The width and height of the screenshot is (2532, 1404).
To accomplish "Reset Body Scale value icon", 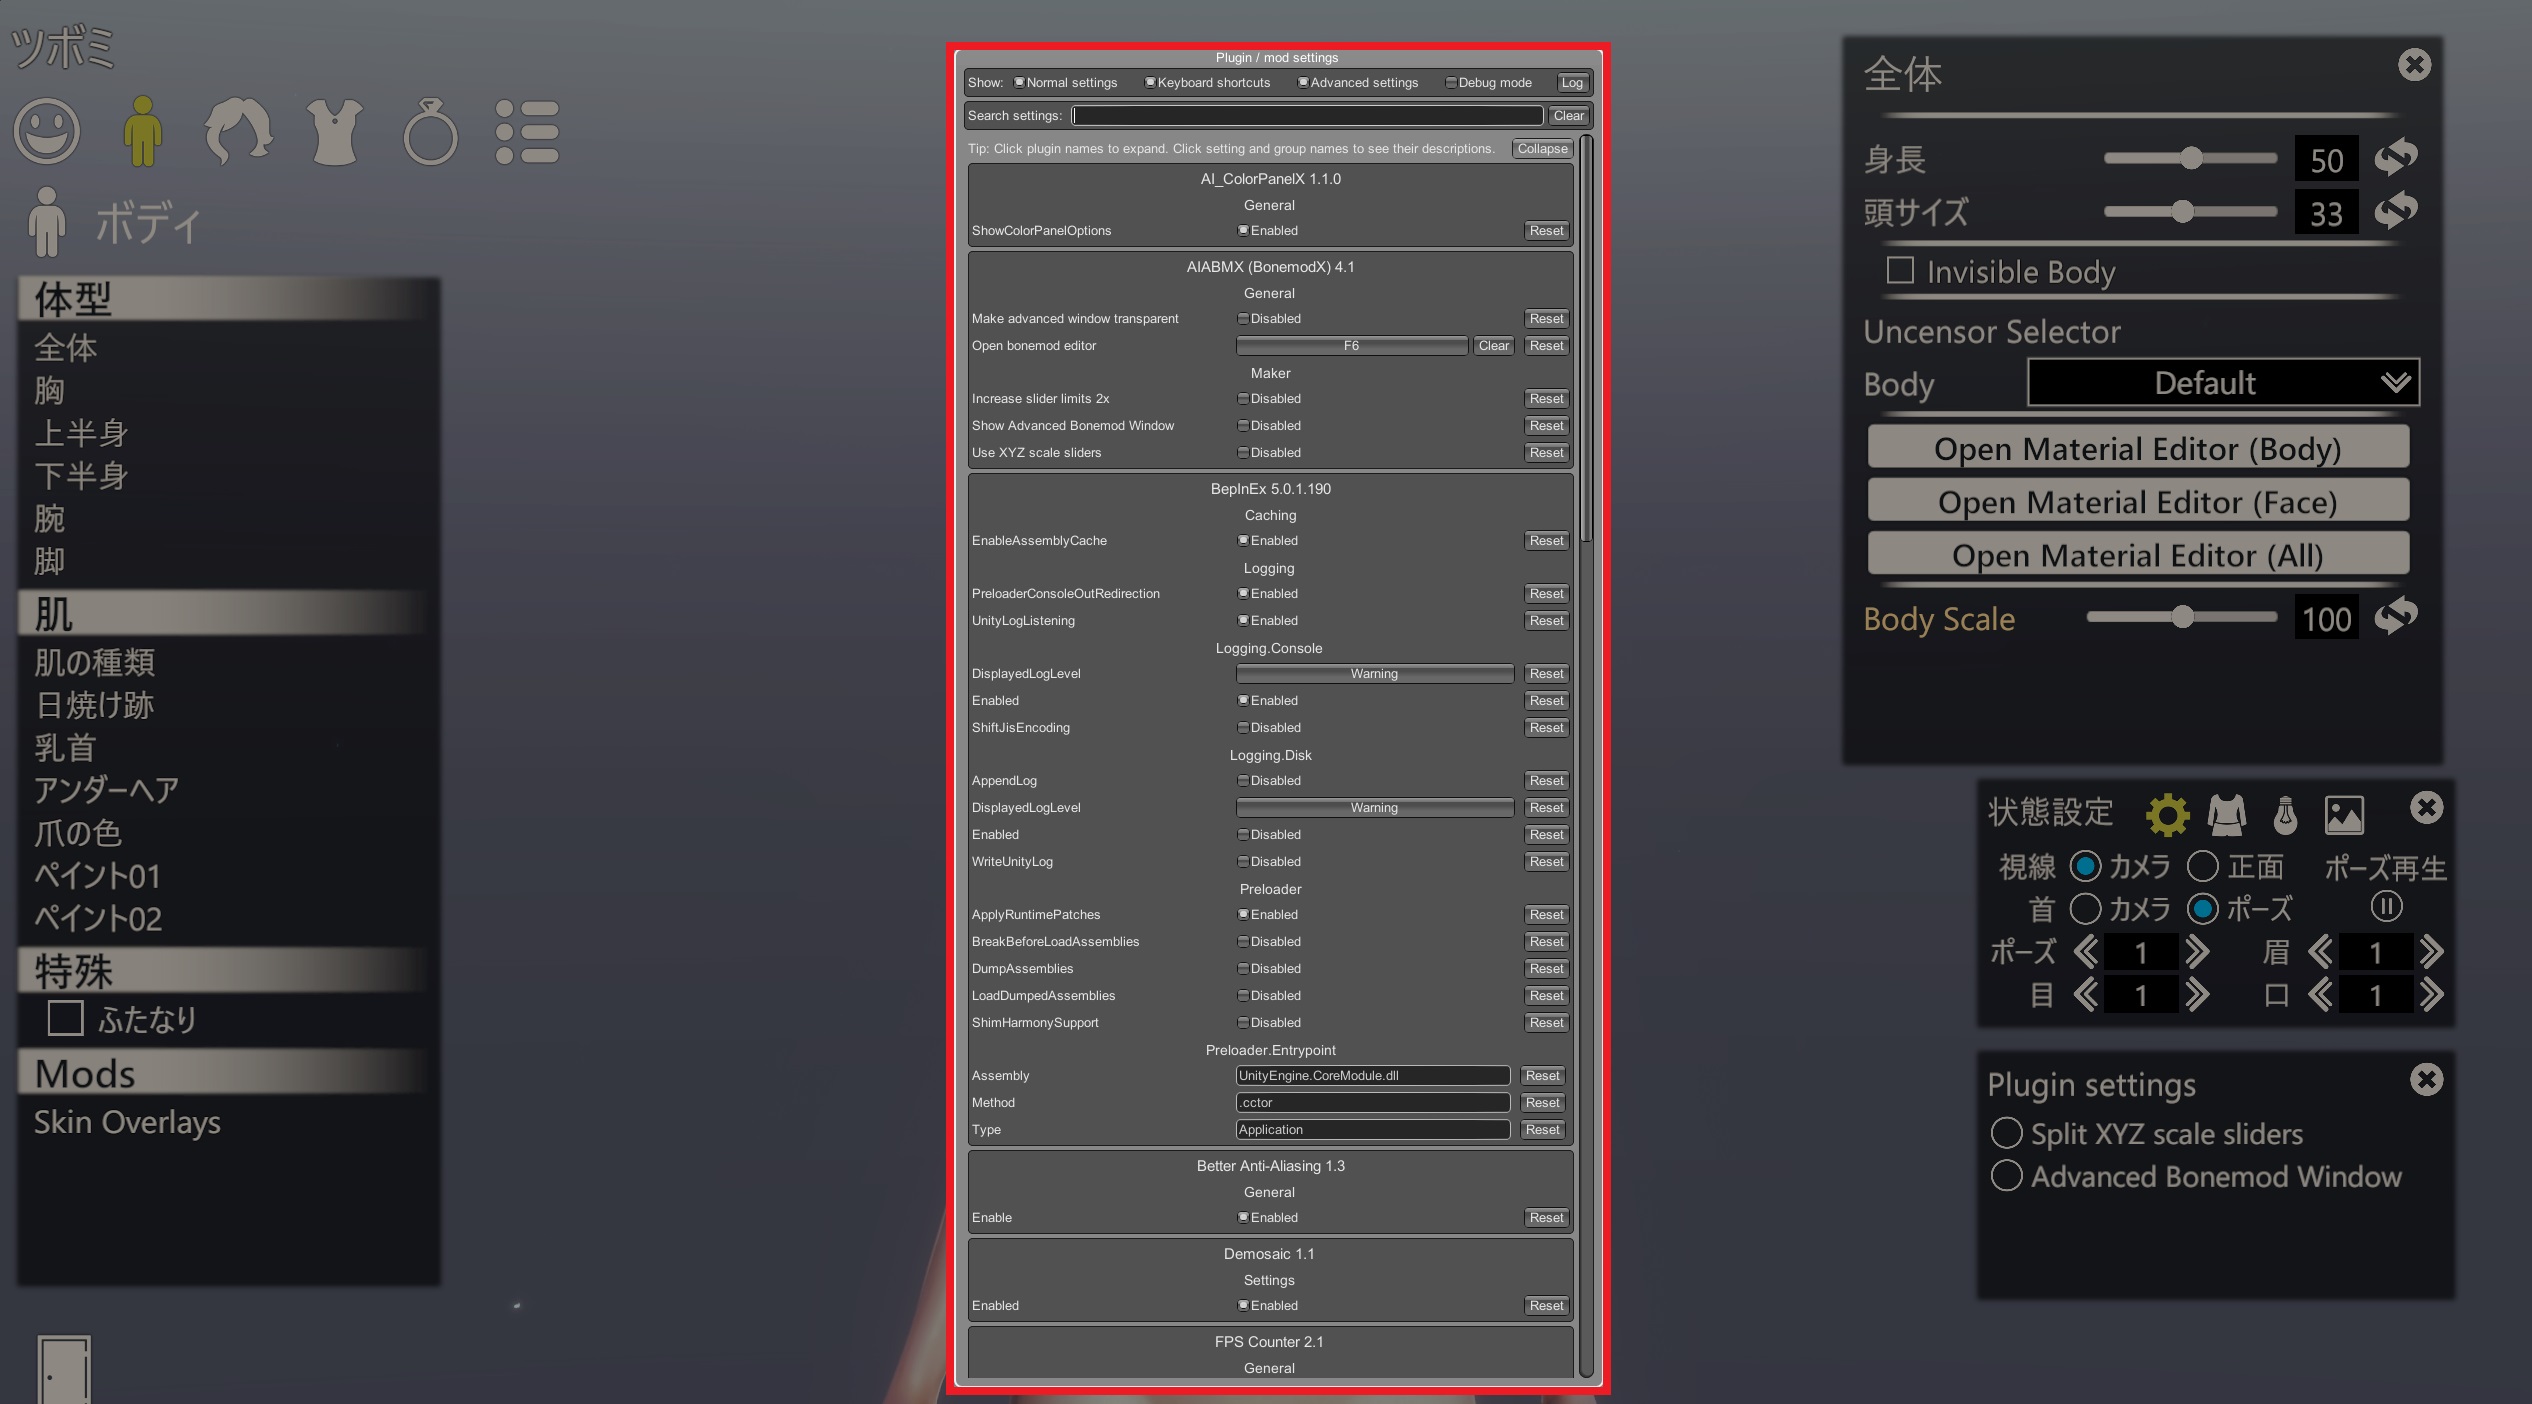I will point(2396,616).
